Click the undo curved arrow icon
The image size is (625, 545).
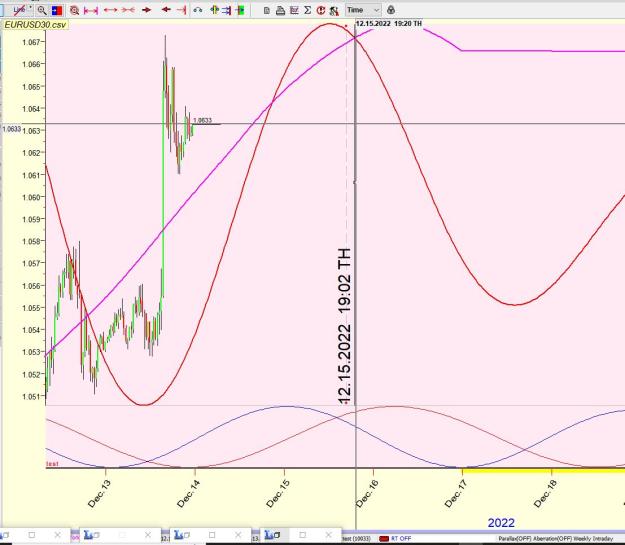point(198,10)
